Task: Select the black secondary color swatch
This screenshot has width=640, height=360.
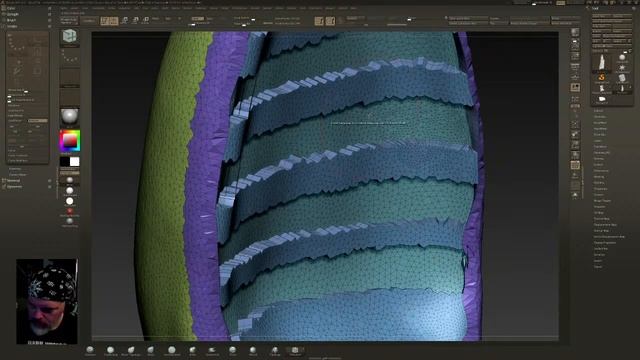Action: pyautogui.click(x=64, y=162)
